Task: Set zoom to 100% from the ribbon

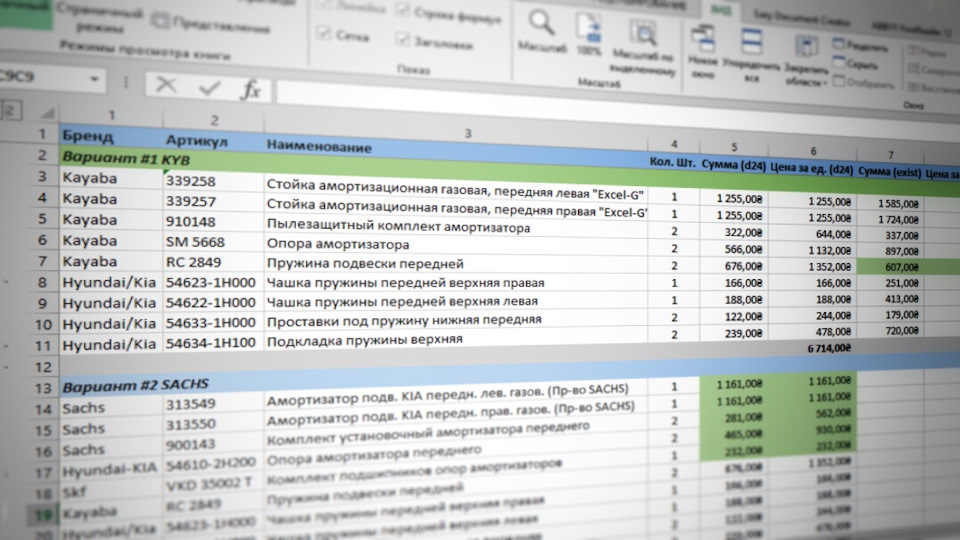Action: coord(588,36)
